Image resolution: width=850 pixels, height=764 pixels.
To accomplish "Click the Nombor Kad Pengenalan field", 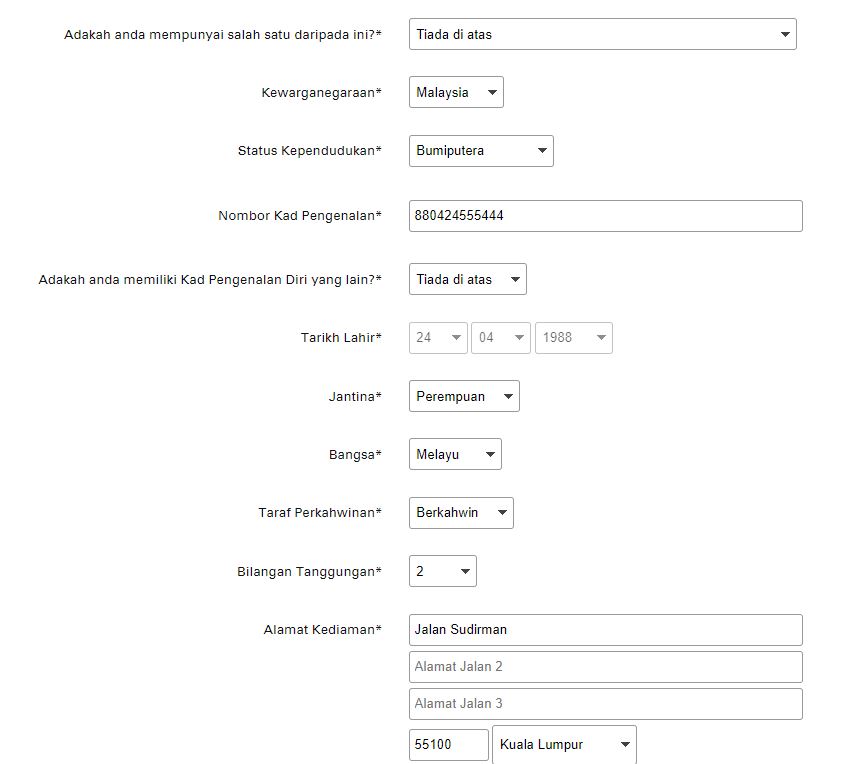I will pos(605,216).
